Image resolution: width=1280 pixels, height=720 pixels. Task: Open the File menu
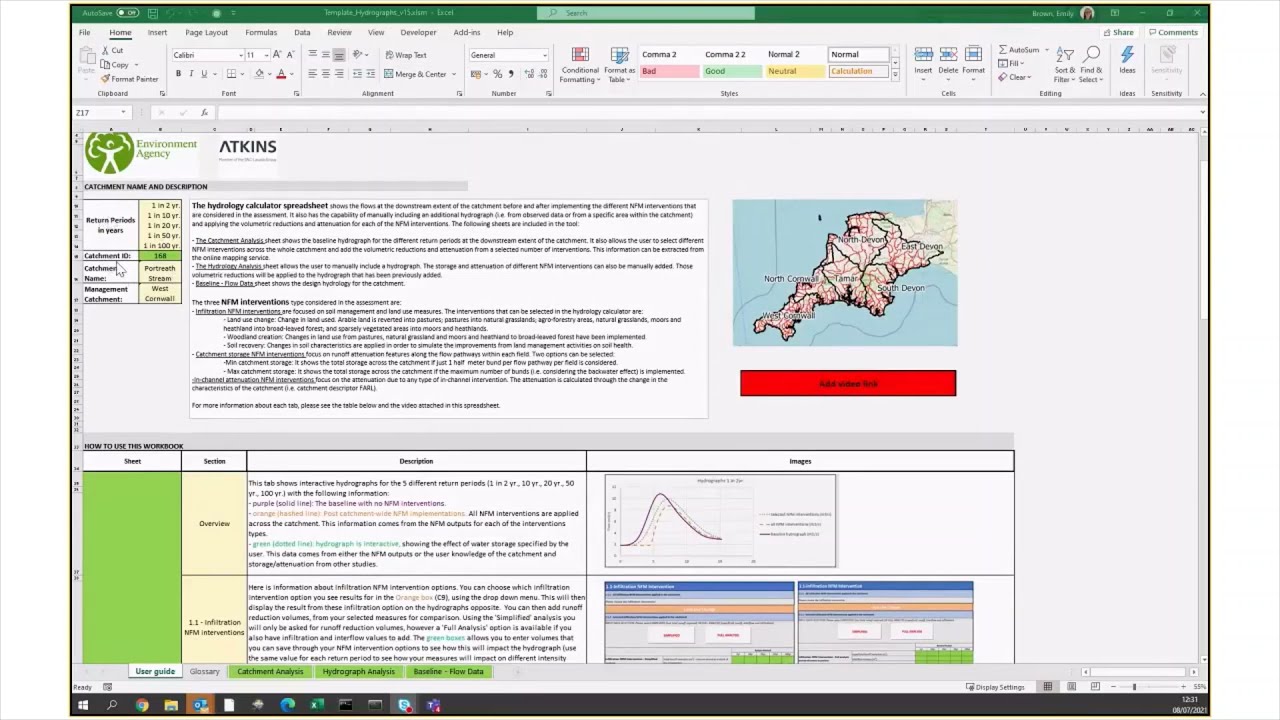point(85,33)
